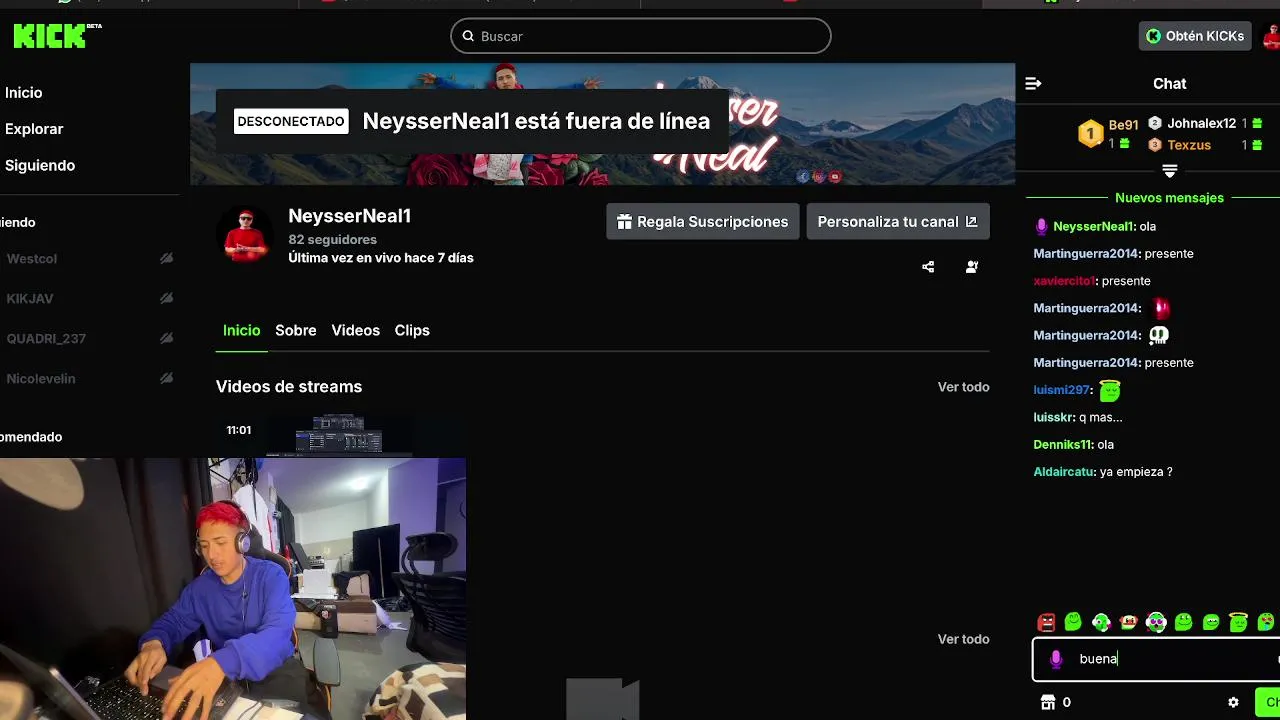The width and height of the screenshot is (1280, 720).
Task: Click Aldaircatu username in chat
Action: tap(1065, 472)
